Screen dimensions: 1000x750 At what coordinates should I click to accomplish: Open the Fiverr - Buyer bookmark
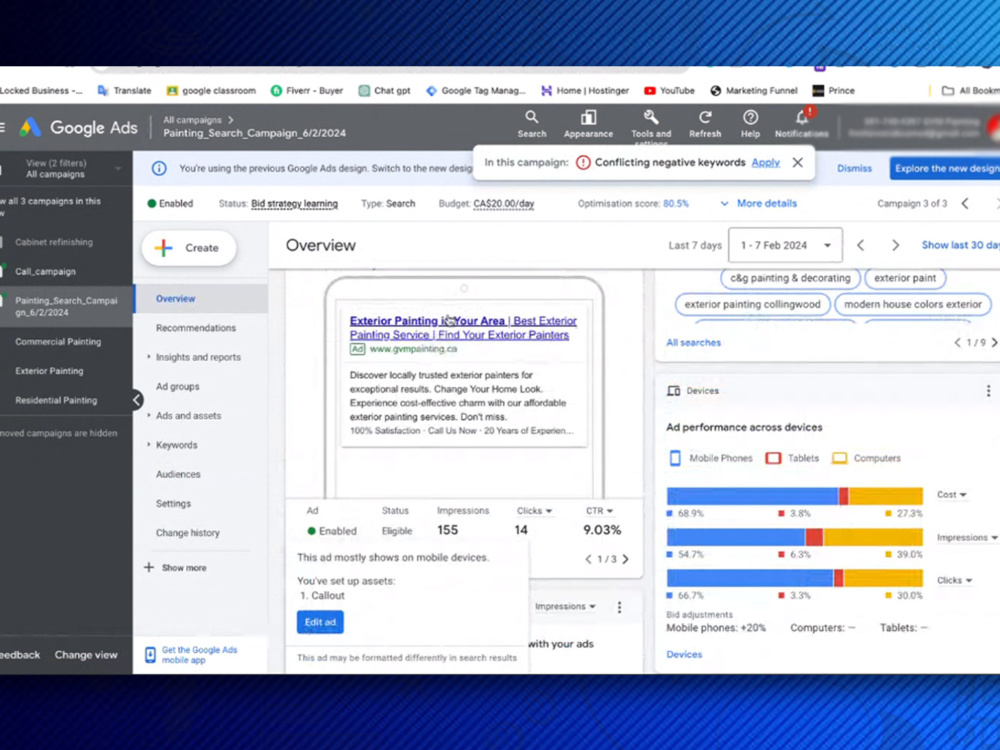307,91
